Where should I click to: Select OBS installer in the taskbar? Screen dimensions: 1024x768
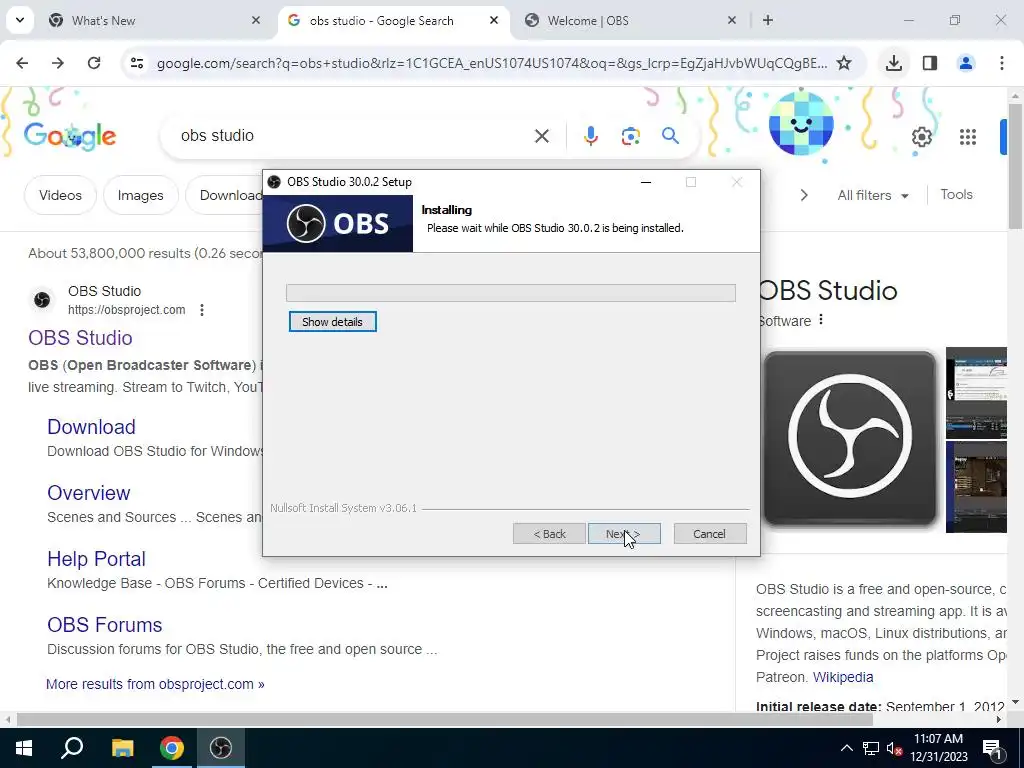(221, 748)
